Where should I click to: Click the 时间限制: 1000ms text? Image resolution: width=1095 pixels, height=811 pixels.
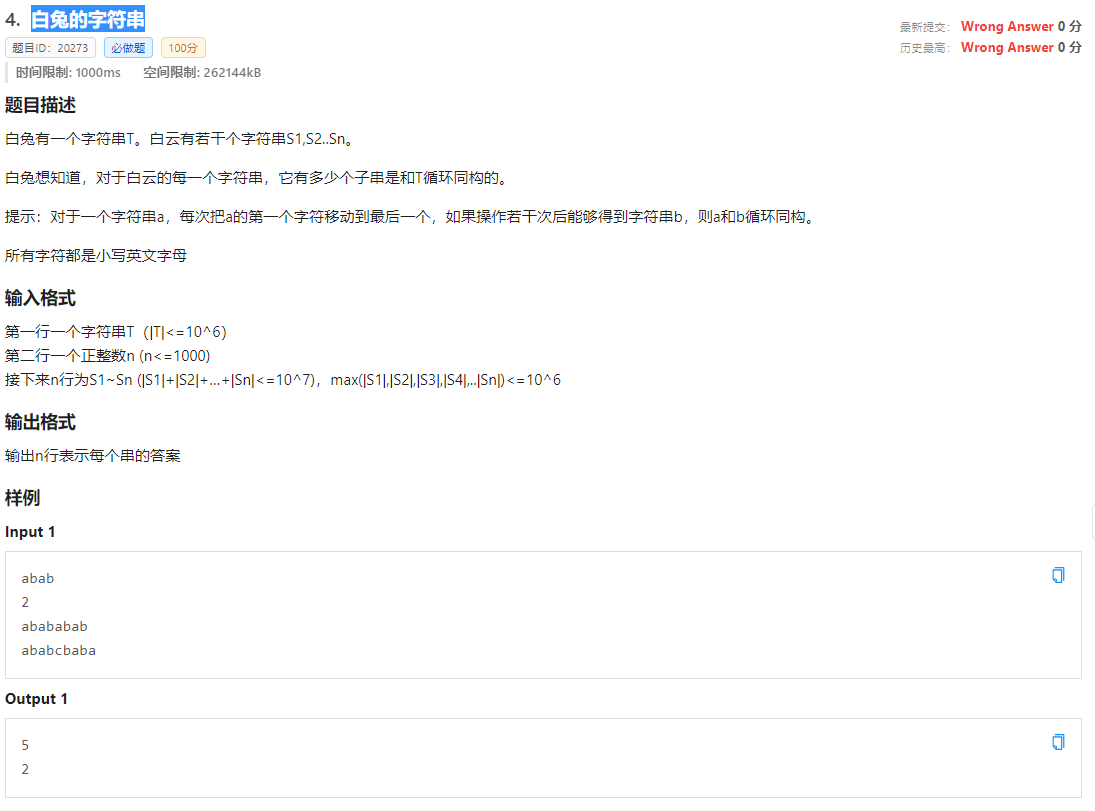click(68, 72)
